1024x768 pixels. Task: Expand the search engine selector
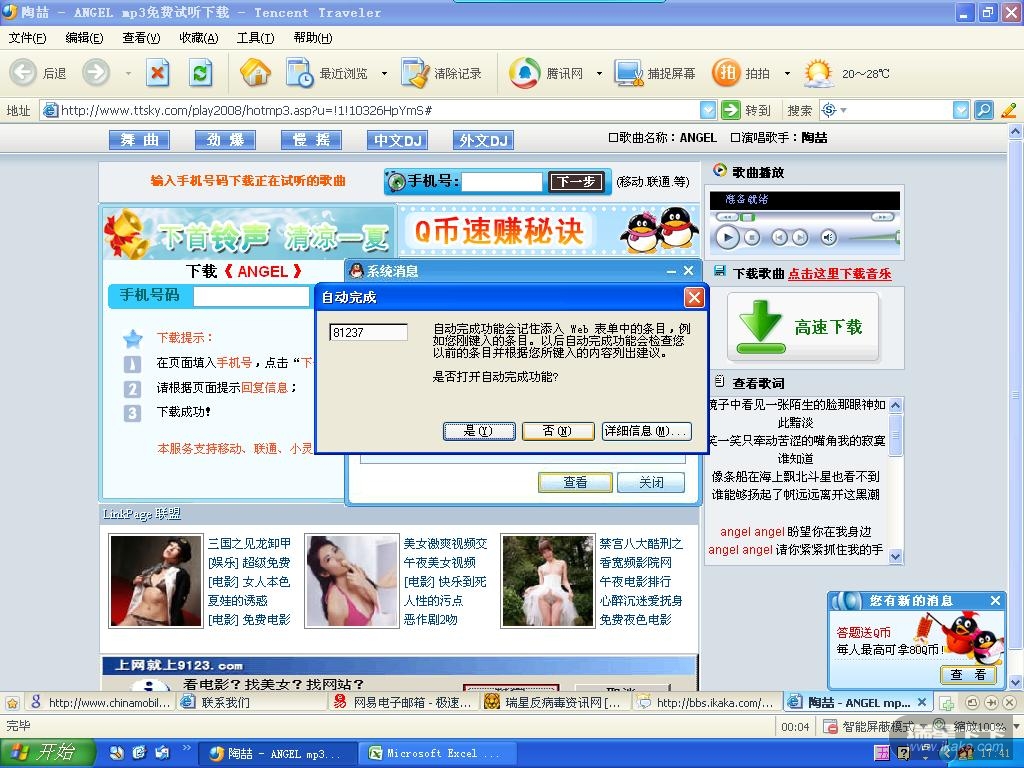(834, 110)
